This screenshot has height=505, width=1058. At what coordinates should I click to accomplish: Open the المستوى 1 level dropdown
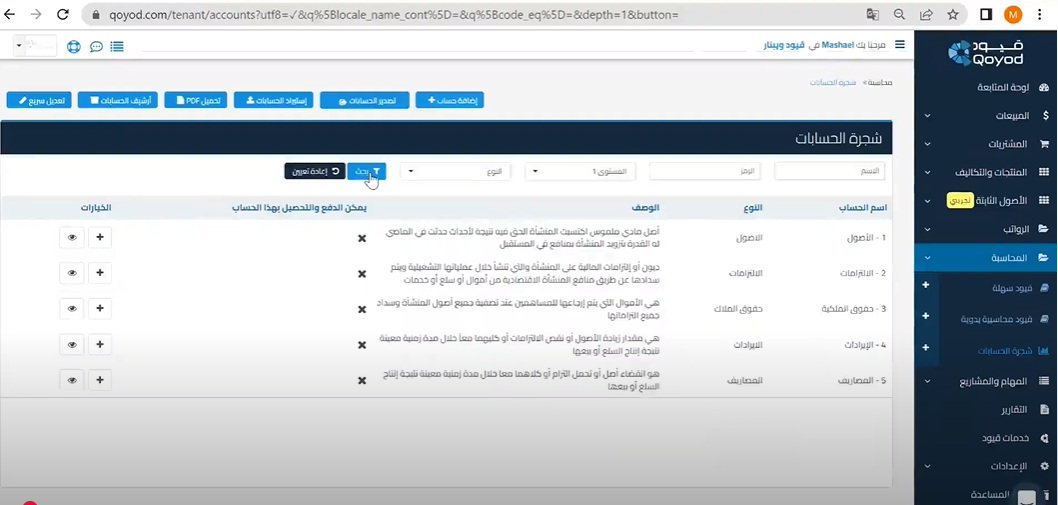(x=580, y=171)
